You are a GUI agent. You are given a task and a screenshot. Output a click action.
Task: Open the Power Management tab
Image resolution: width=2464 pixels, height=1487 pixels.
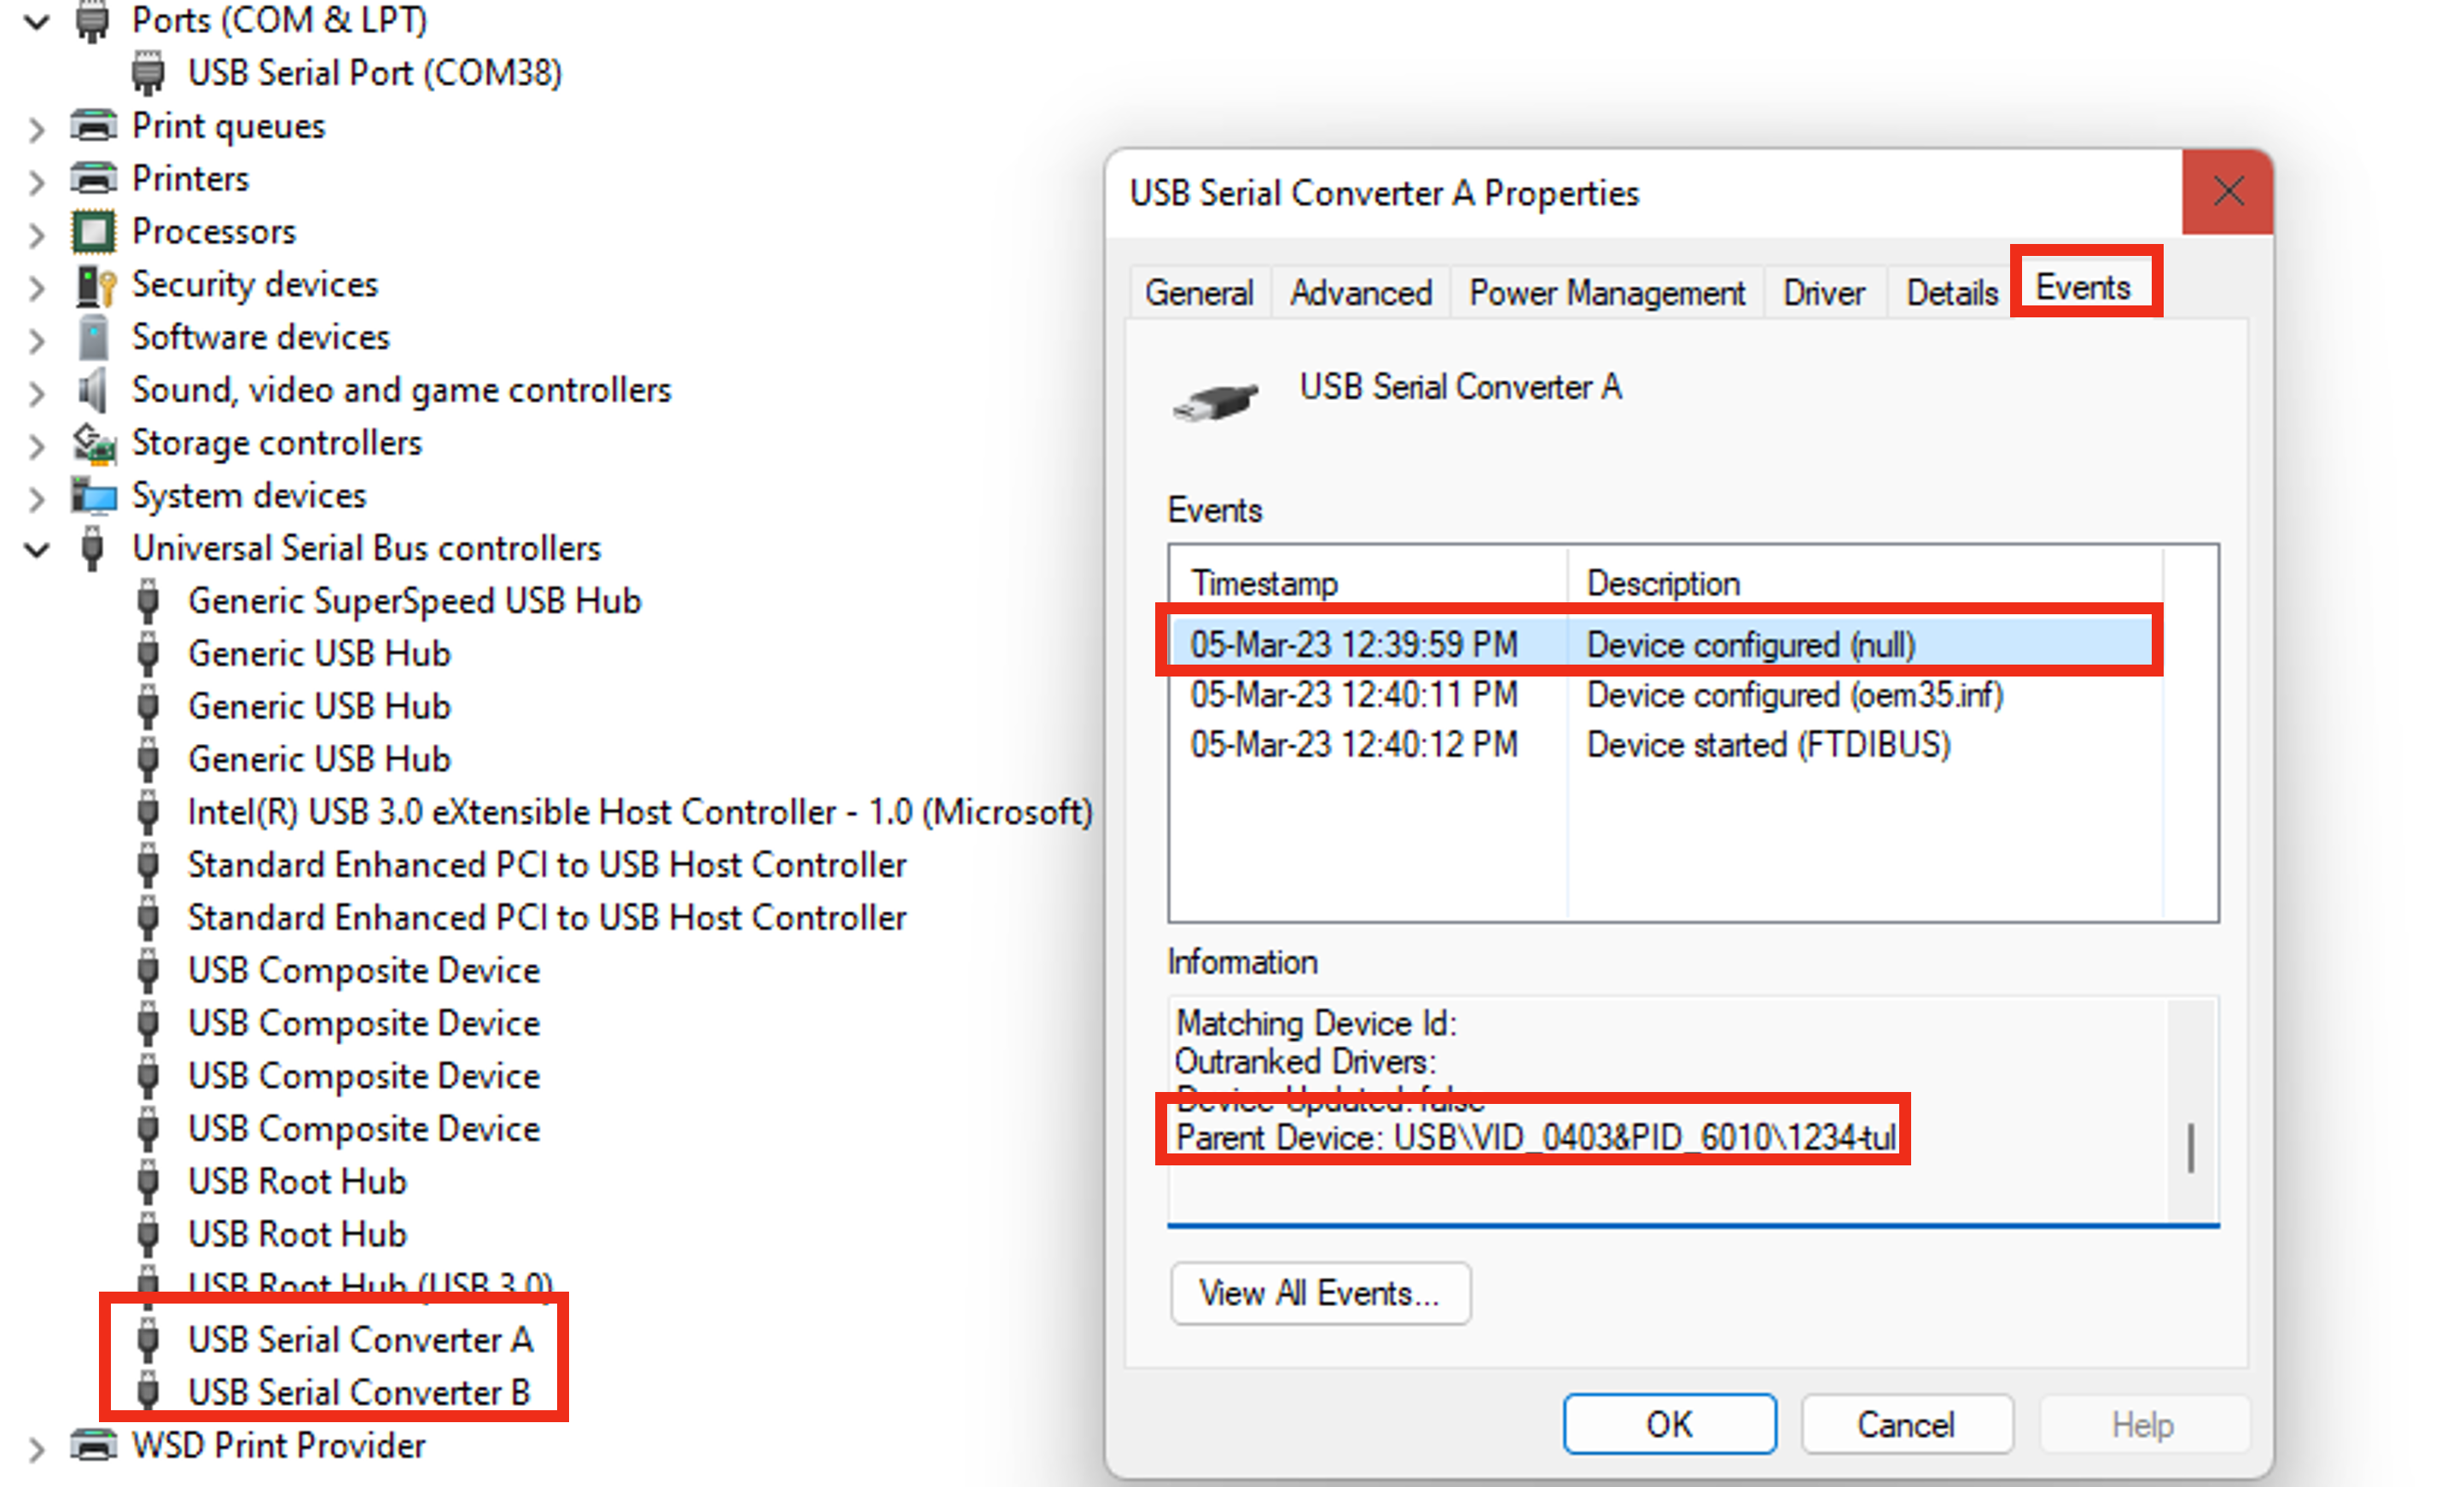point(1607,293)
